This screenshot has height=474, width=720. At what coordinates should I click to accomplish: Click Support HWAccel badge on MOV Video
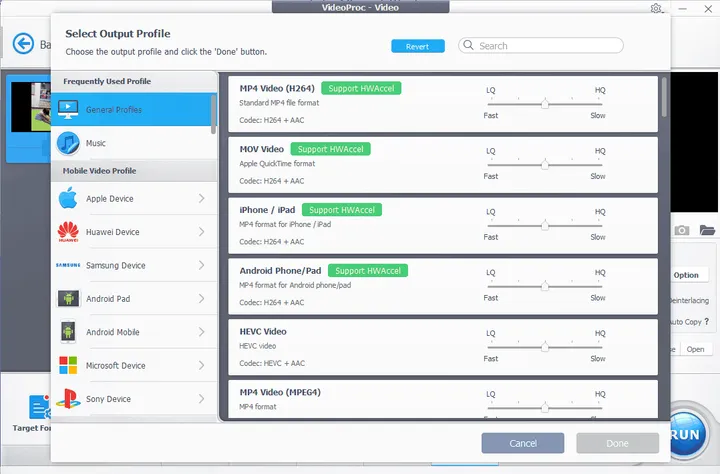331,149
